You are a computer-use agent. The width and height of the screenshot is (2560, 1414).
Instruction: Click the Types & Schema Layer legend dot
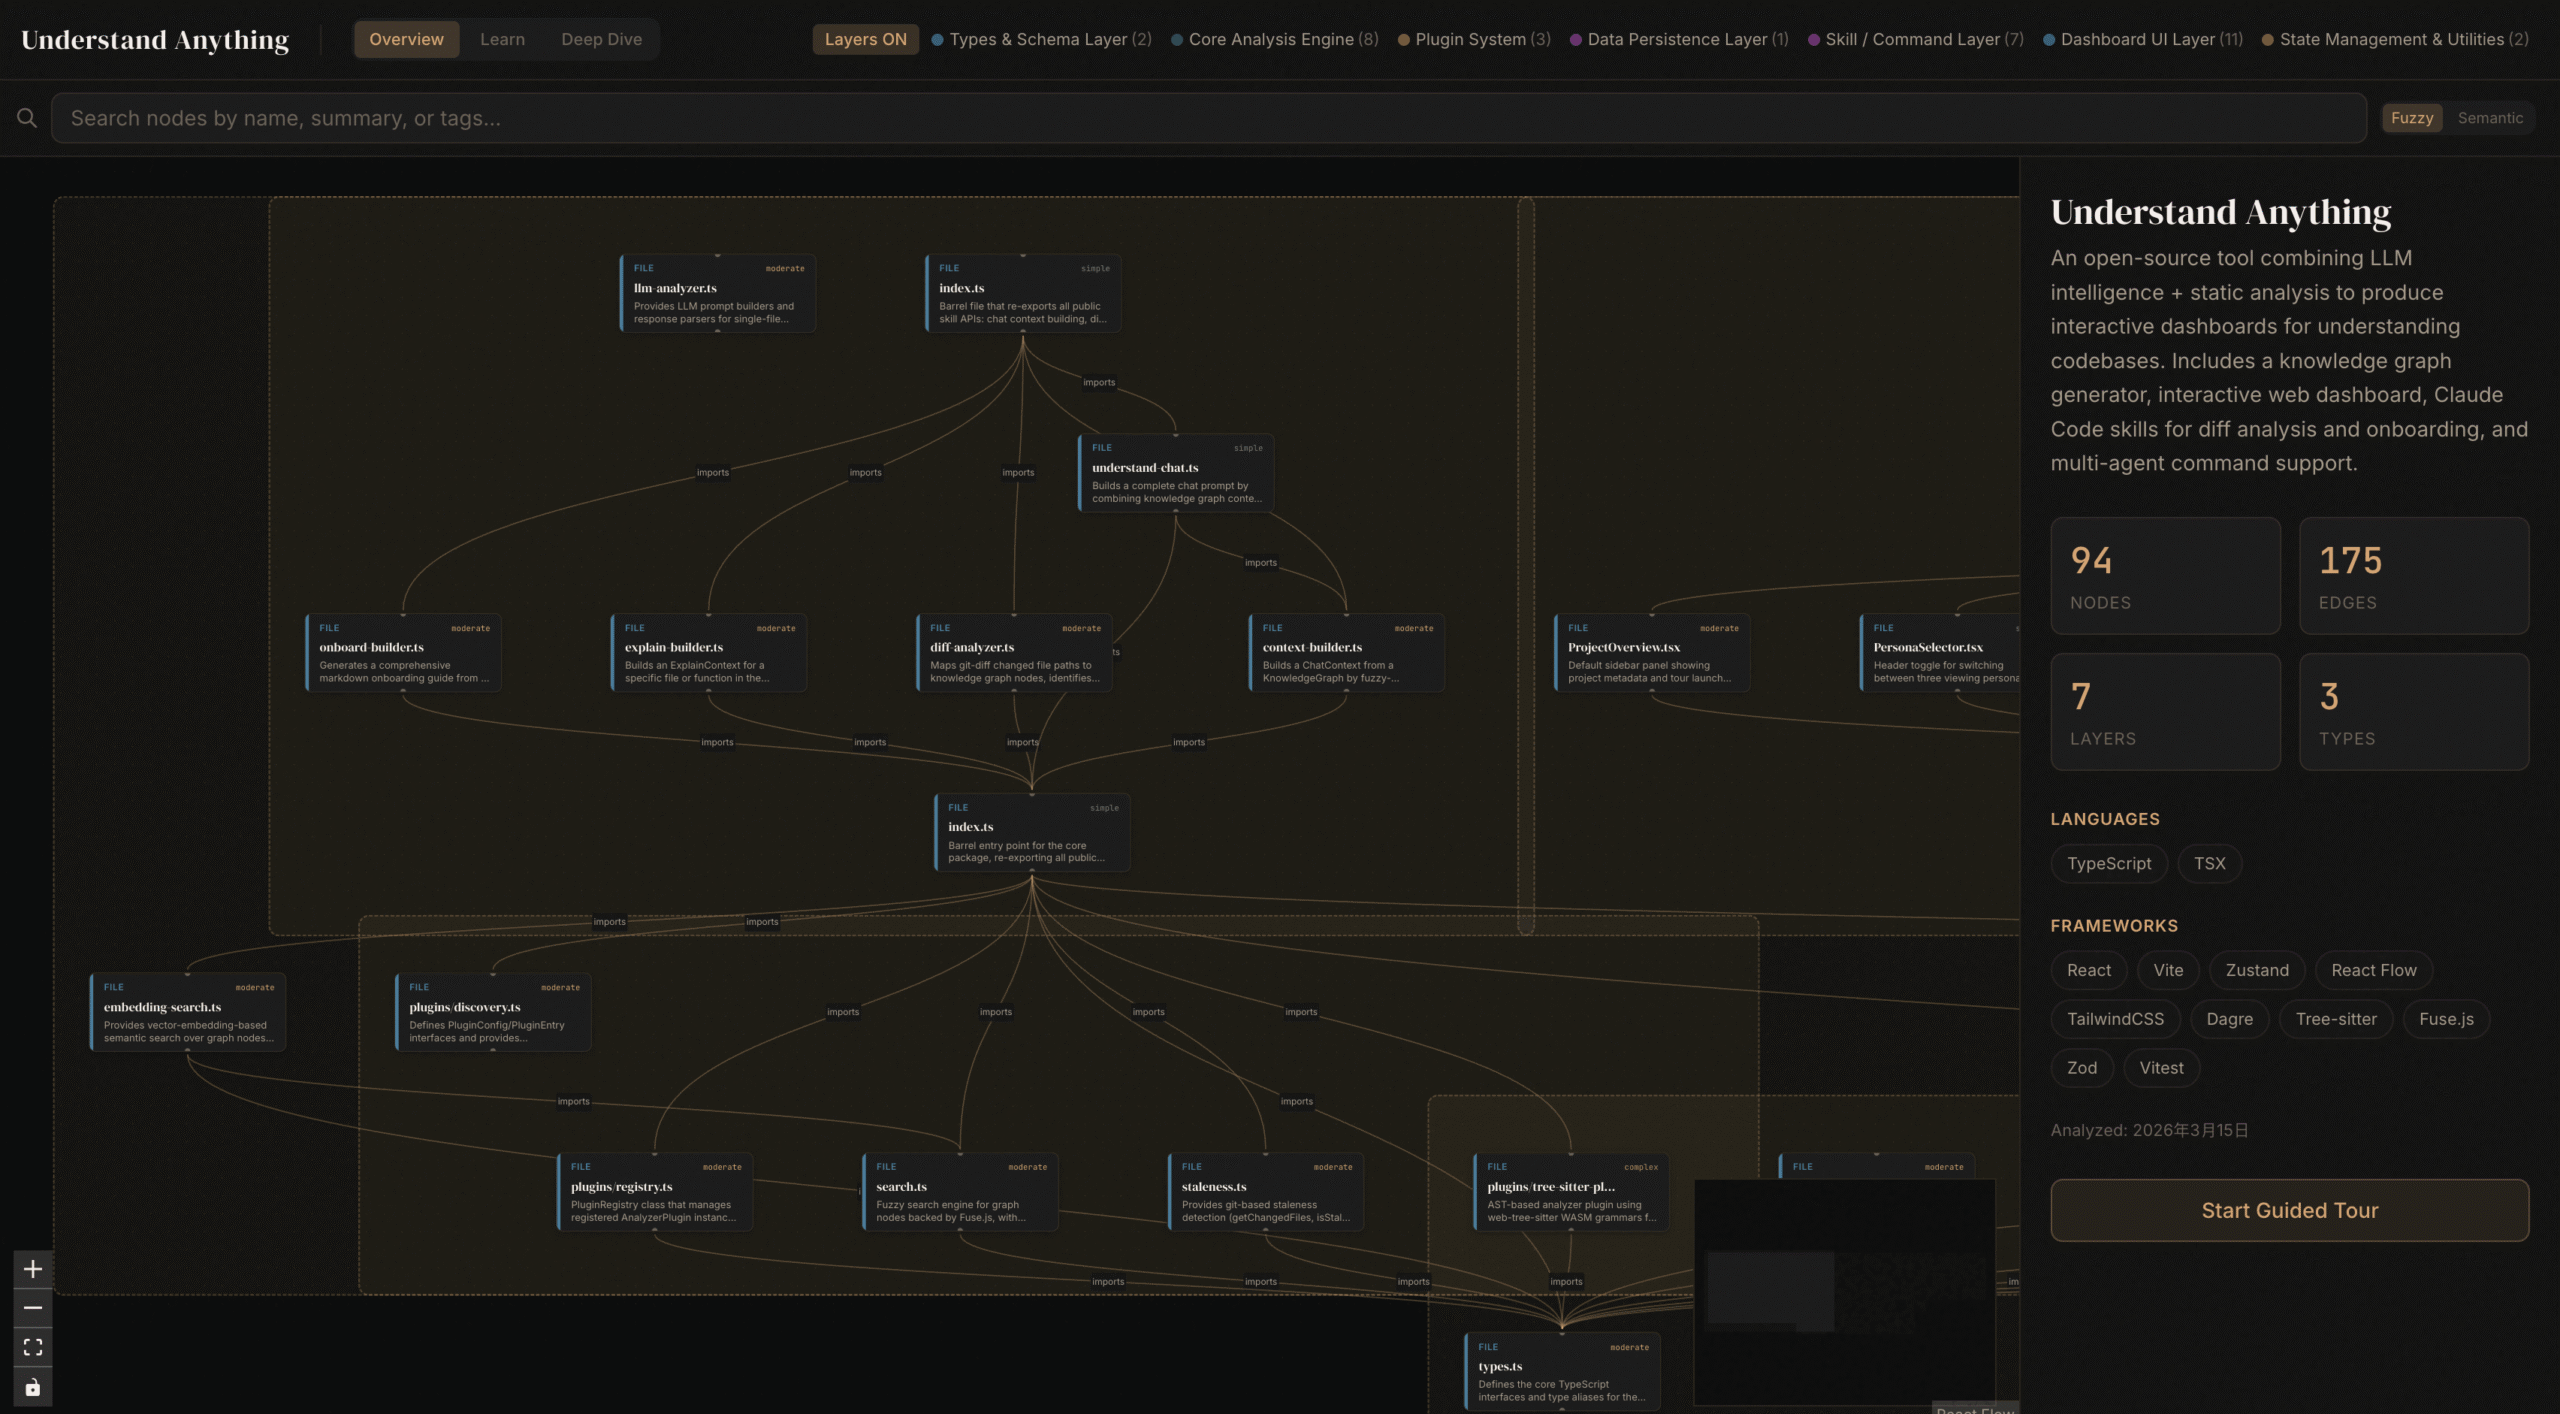pyautogui.click(x=936, y=39)
